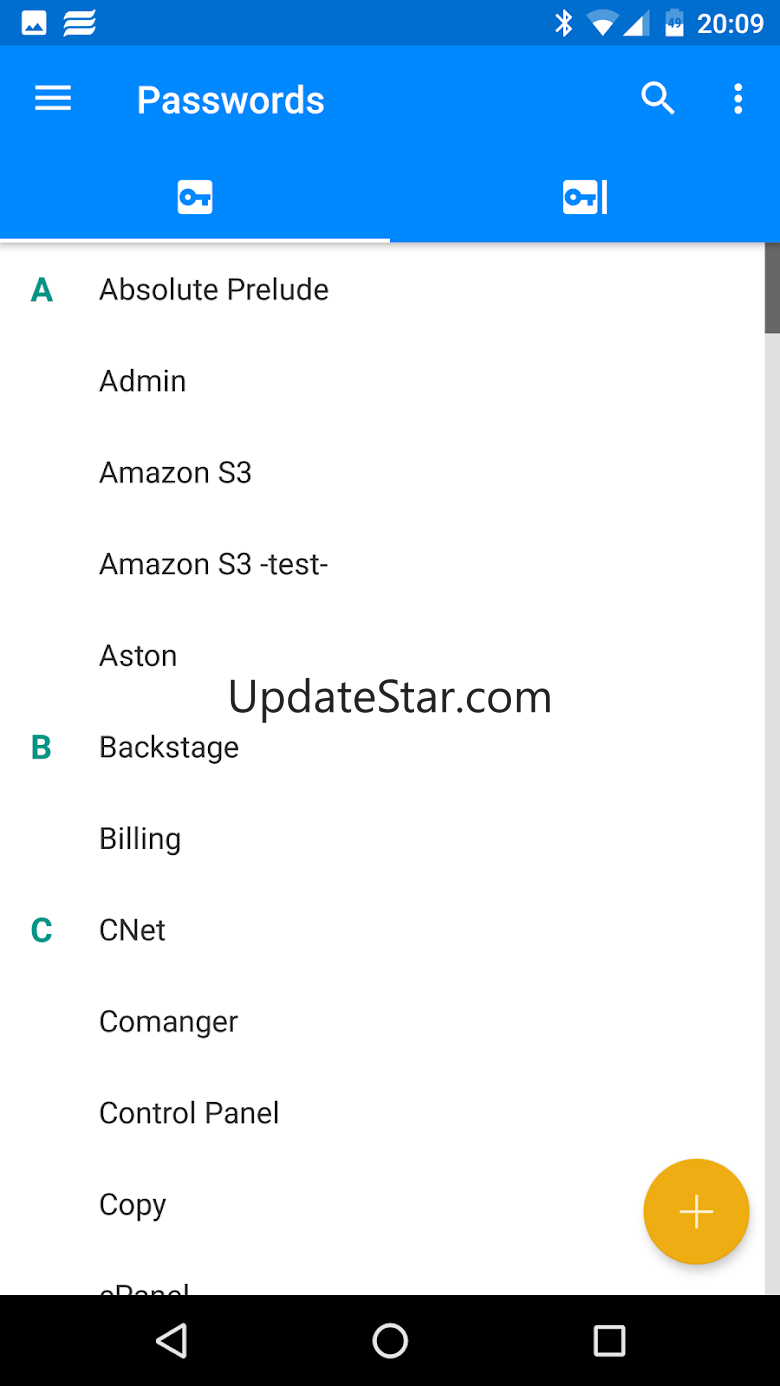Screen dimensions: 780x1386
Task: Tap the Android home circle button
Action: tap(390, 1341)
